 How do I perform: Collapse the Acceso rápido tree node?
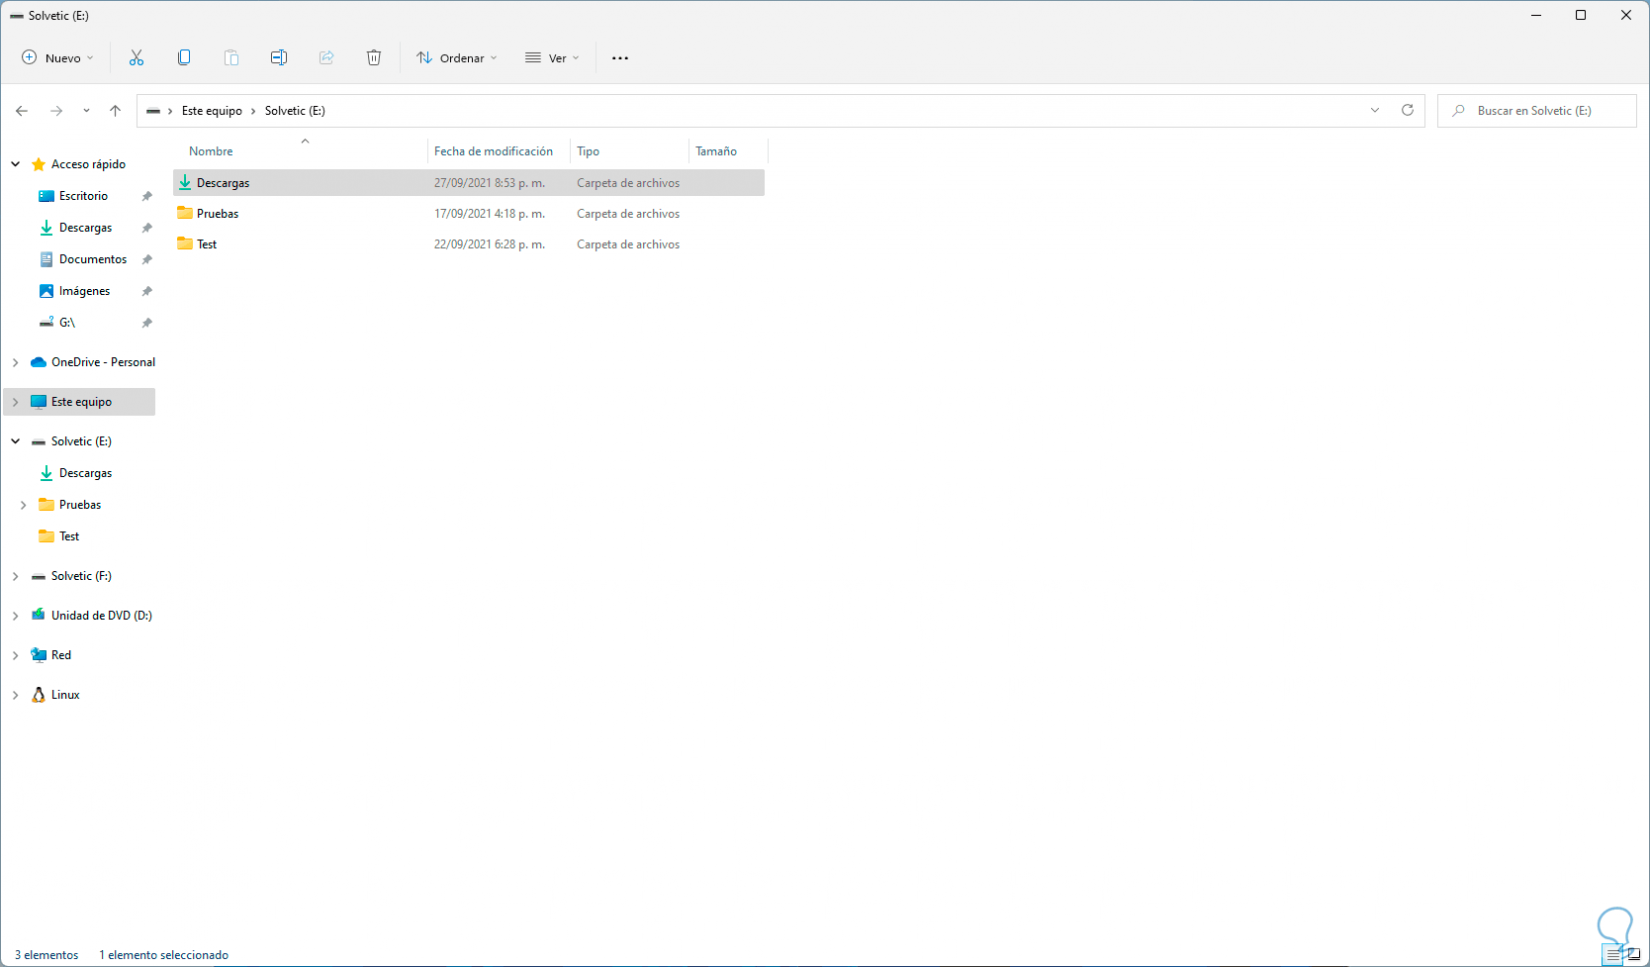tap(16, 164)
